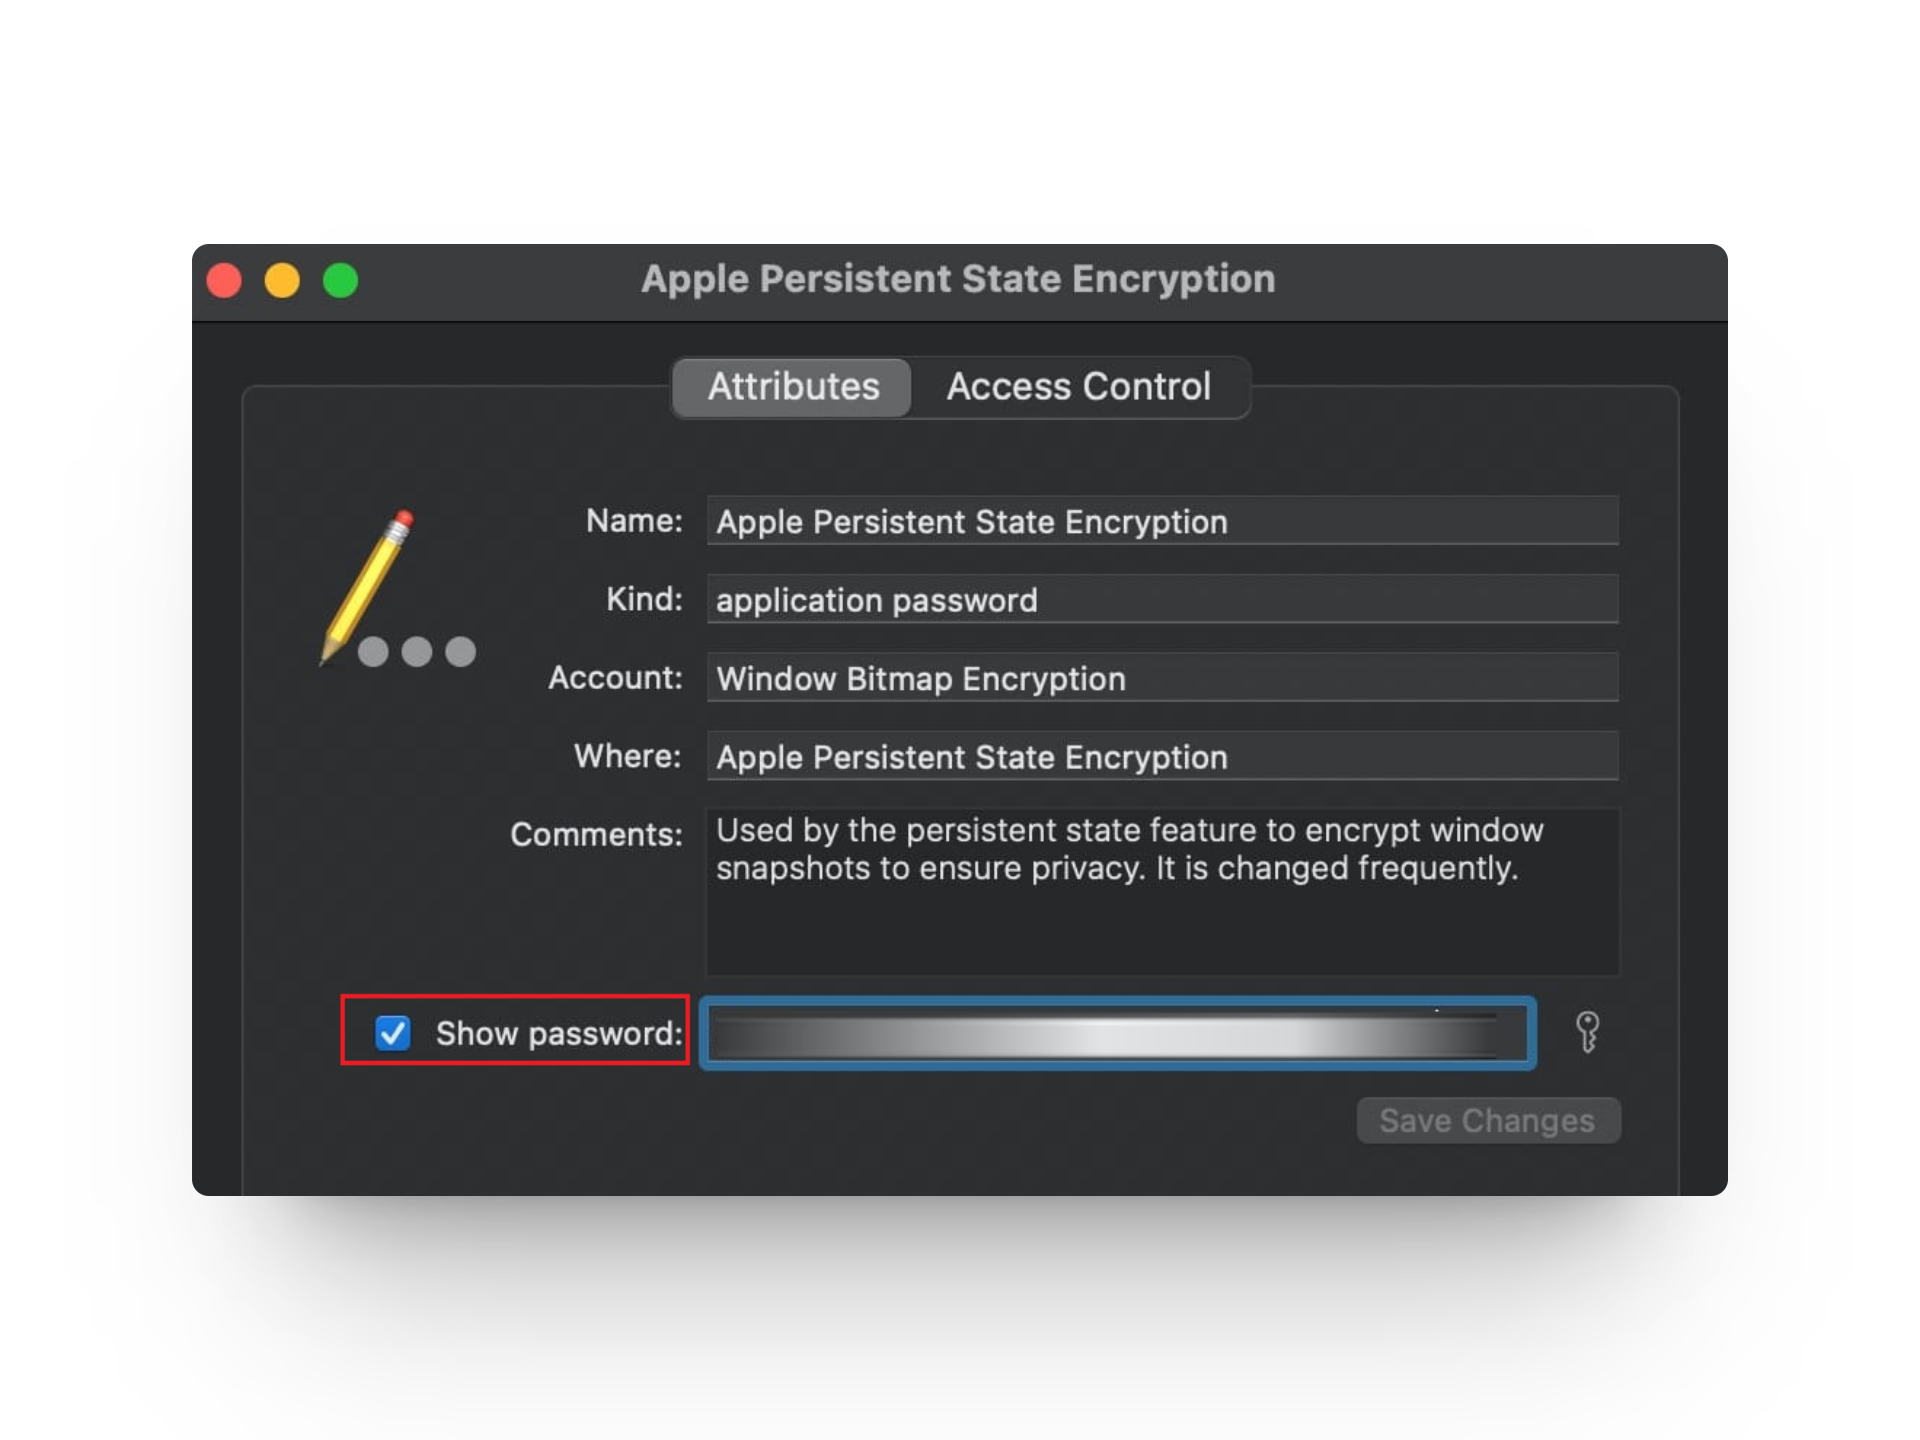Click the green zoom window button
Screen dimensions: 1920x1440
pos(340,281)
